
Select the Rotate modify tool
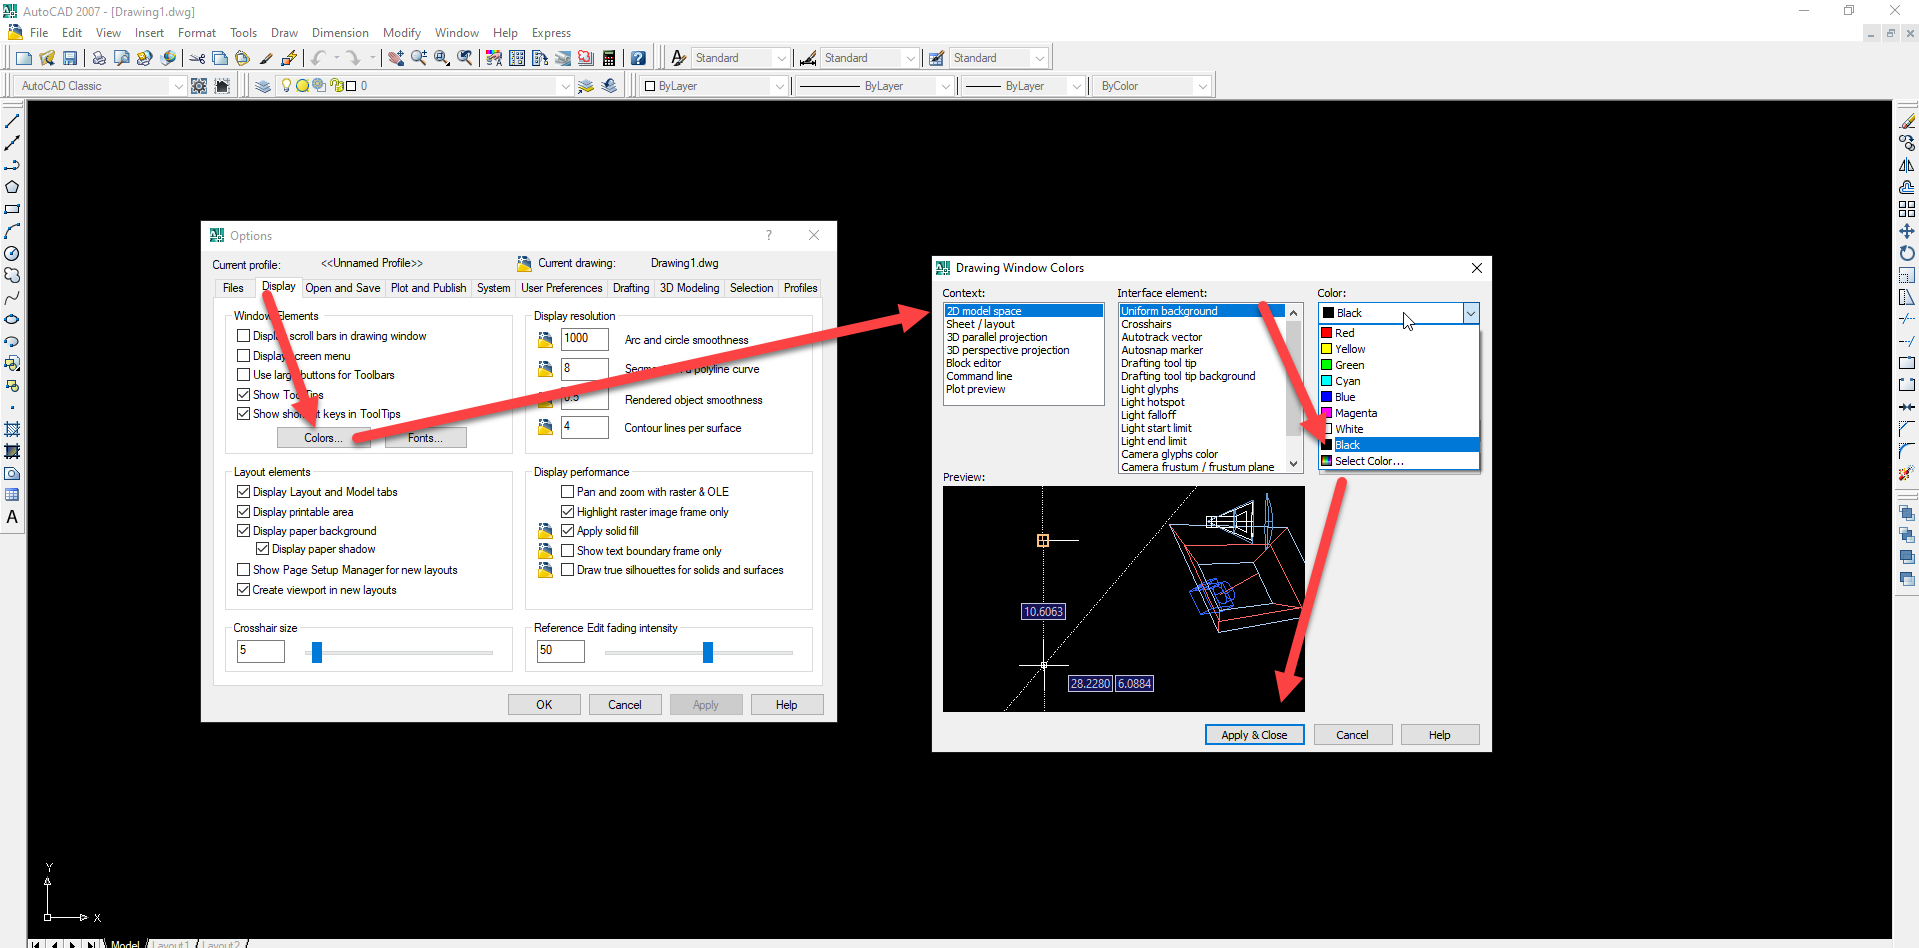click(x=1907, y=253)
